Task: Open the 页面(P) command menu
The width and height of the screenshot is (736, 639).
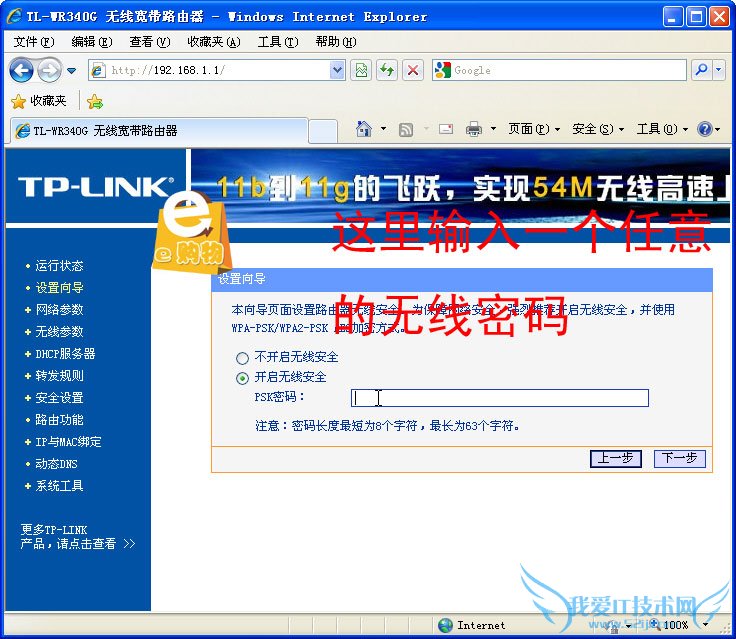Action: point(534,129)
